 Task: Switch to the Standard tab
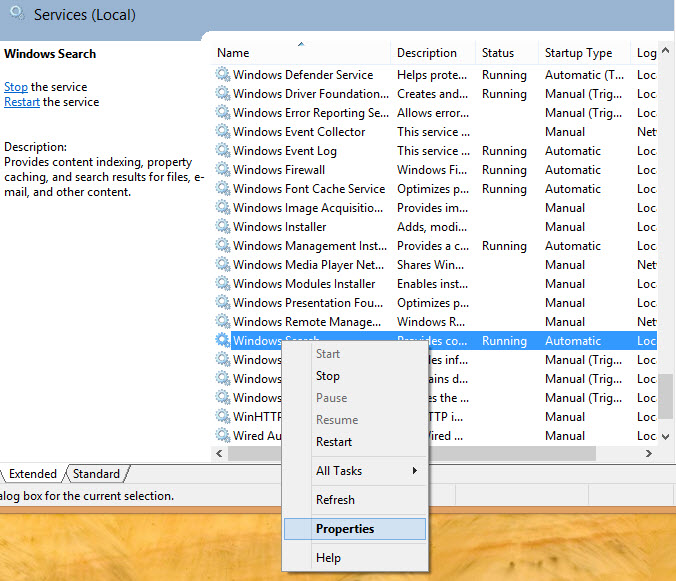pyautogui.click(x=97, y=474)
